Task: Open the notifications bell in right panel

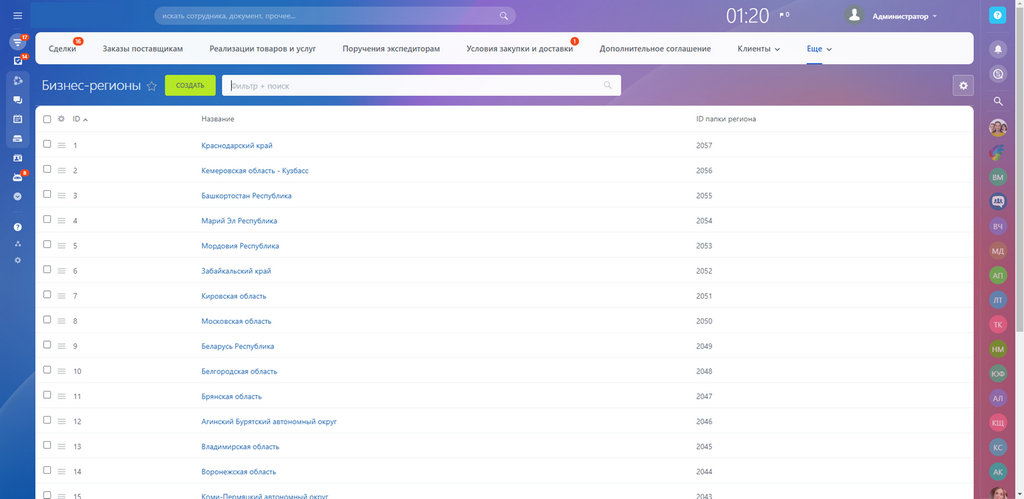Action: tap(997, 48)
